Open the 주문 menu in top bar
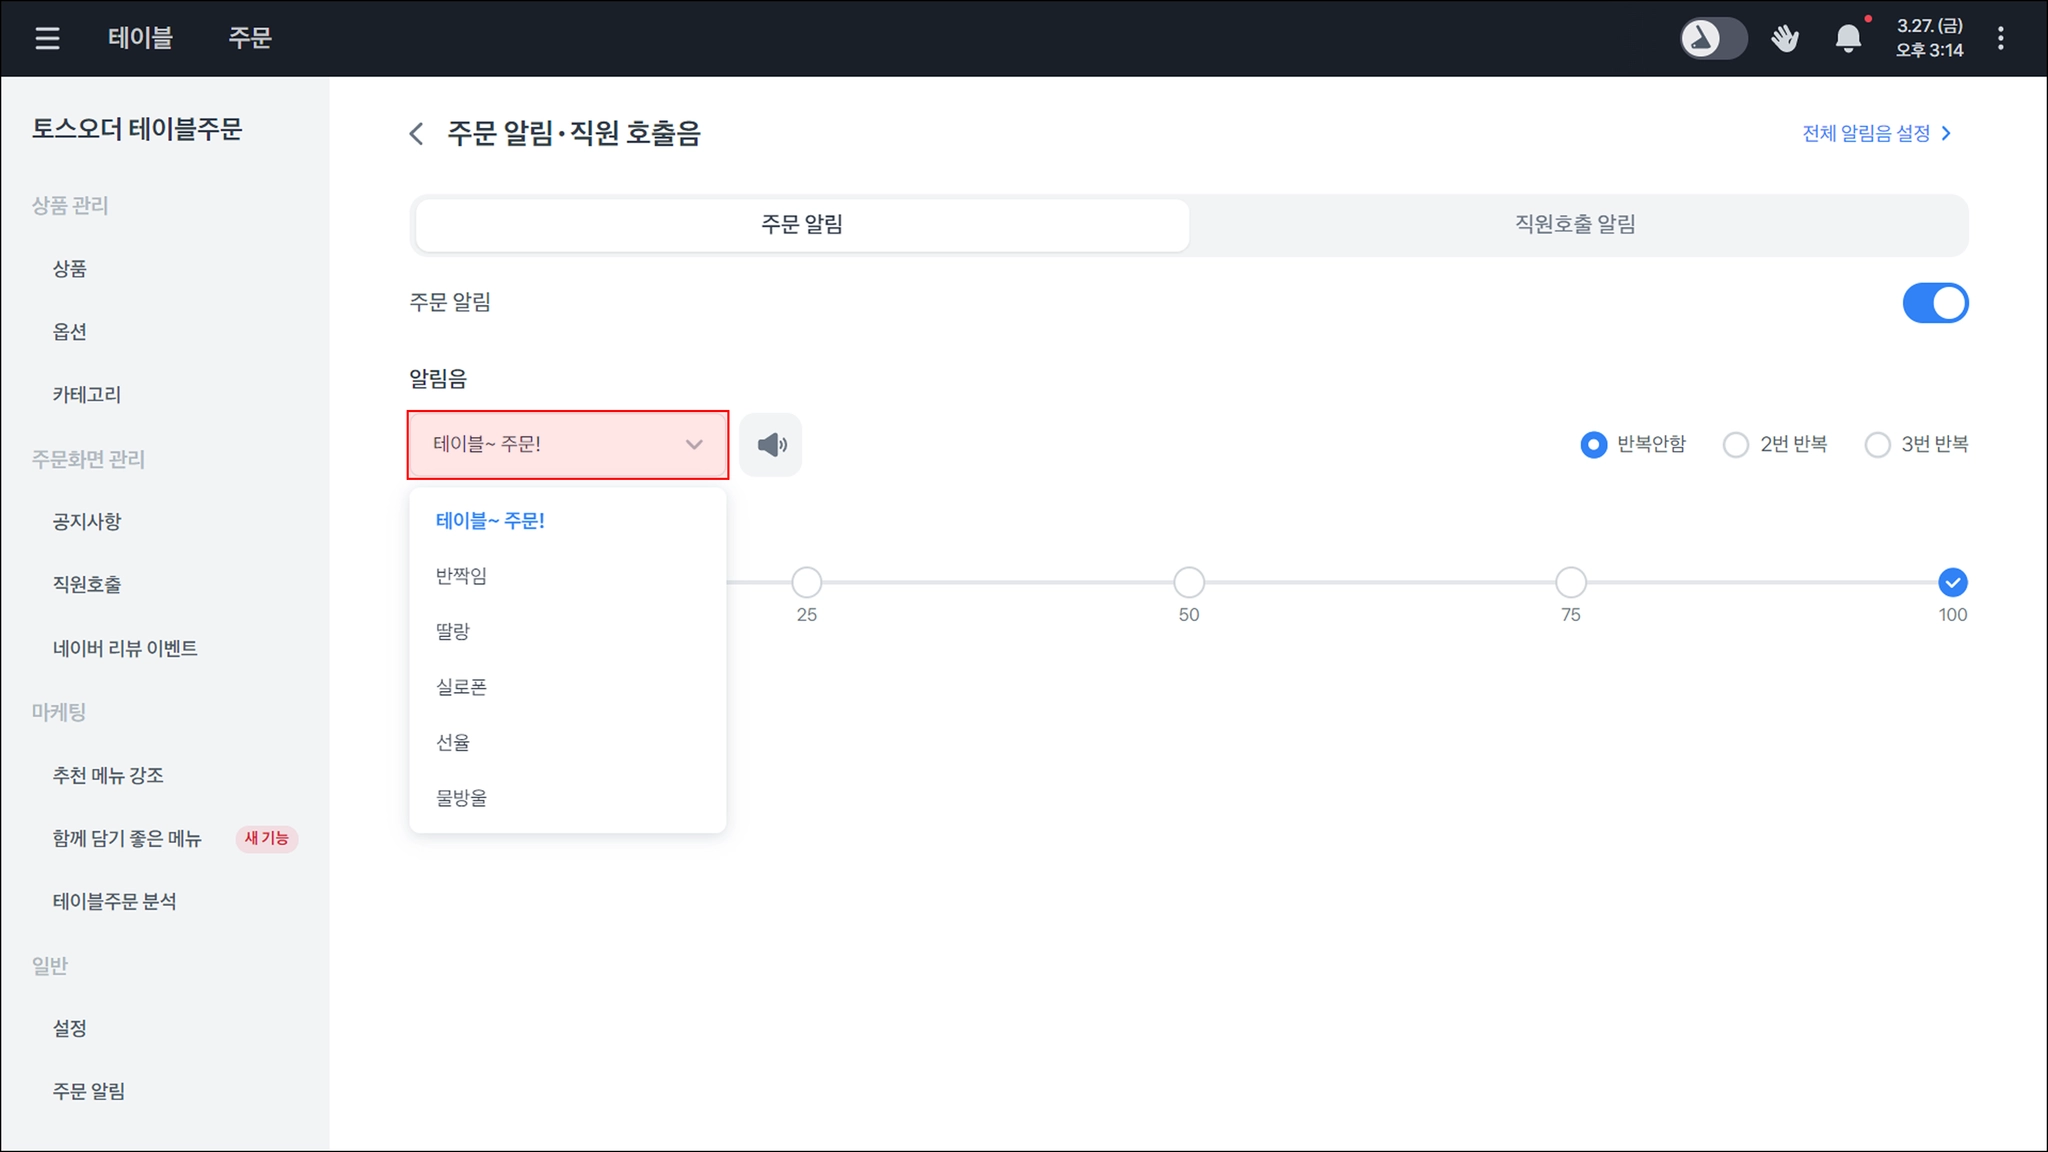2048x1152 pixels. click(250, 38)
